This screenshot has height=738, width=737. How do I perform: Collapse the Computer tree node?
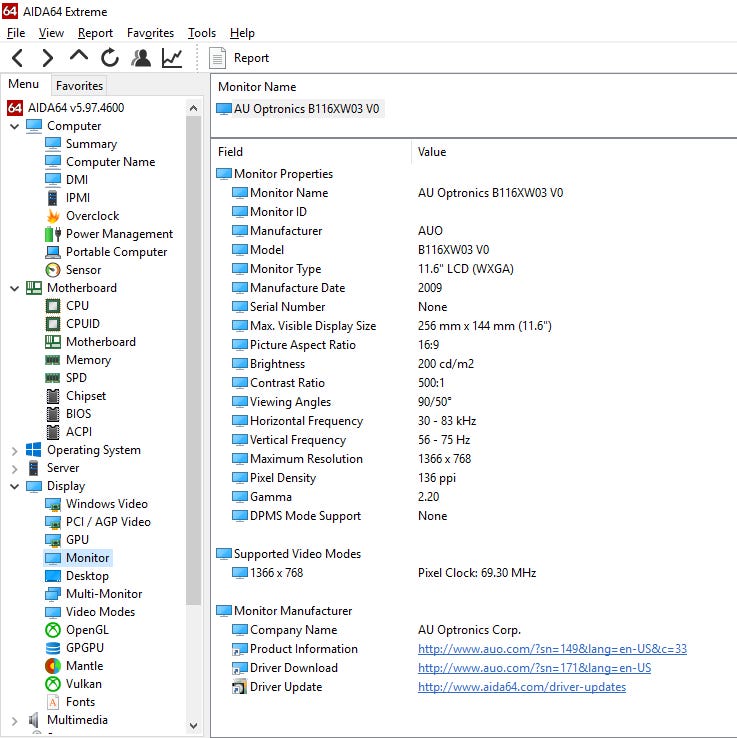pos(14,126)
